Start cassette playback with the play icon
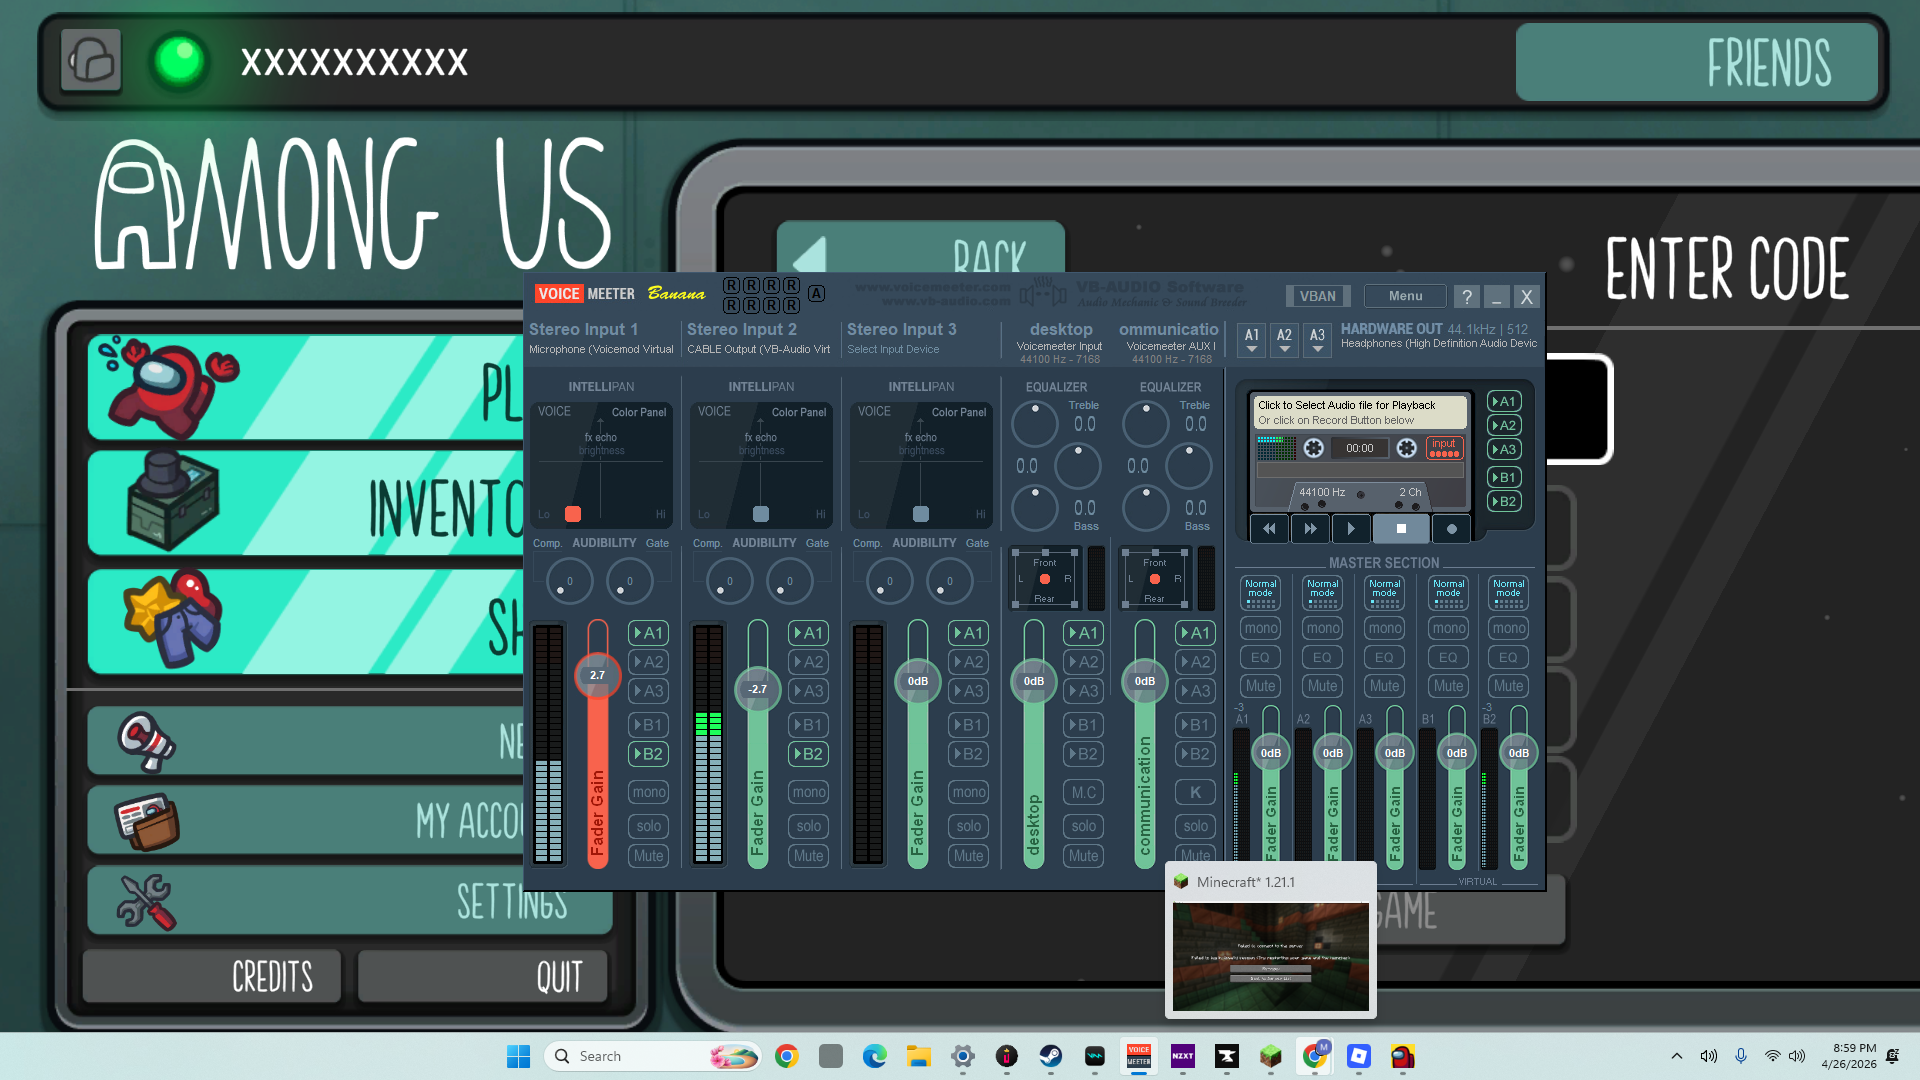The height and width of the screenshot is (1080, 1920). point(1351,529)
